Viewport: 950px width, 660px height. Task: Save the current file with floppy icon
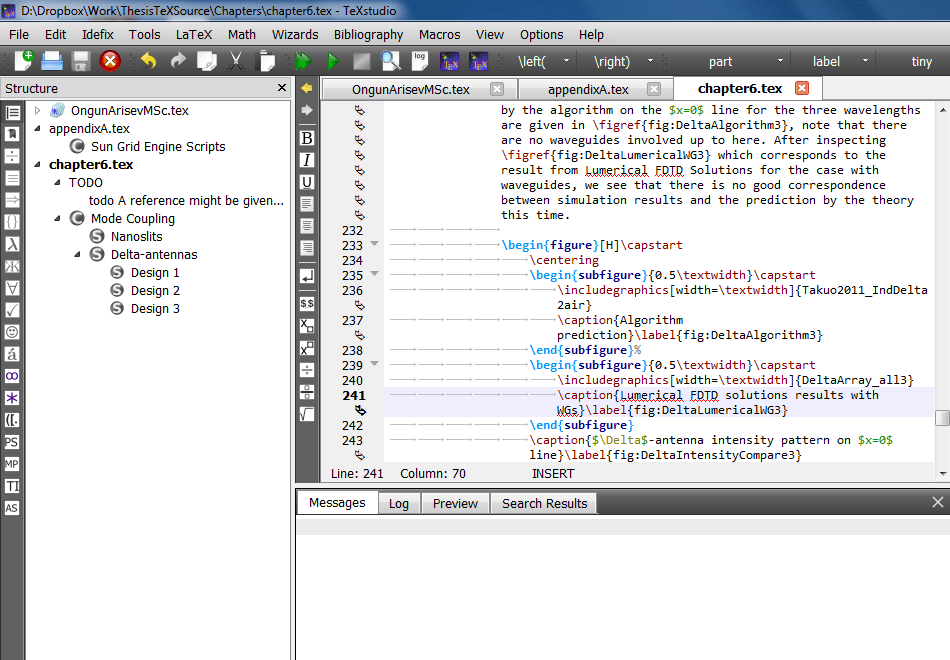tap(81, 61)
